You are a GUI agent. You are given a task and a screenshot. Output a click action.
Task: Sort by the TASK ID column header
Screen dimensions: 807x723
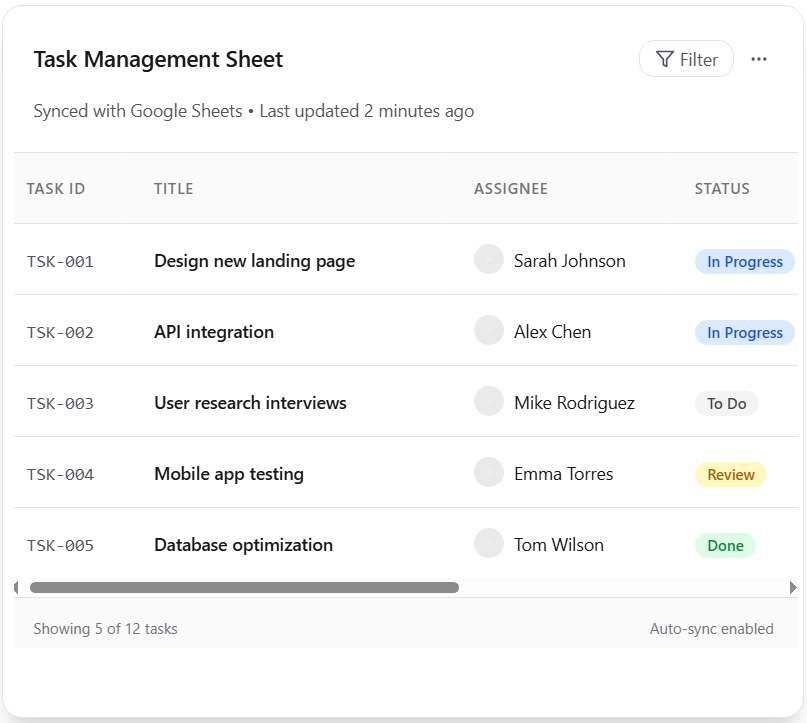(x=56, y=189)
